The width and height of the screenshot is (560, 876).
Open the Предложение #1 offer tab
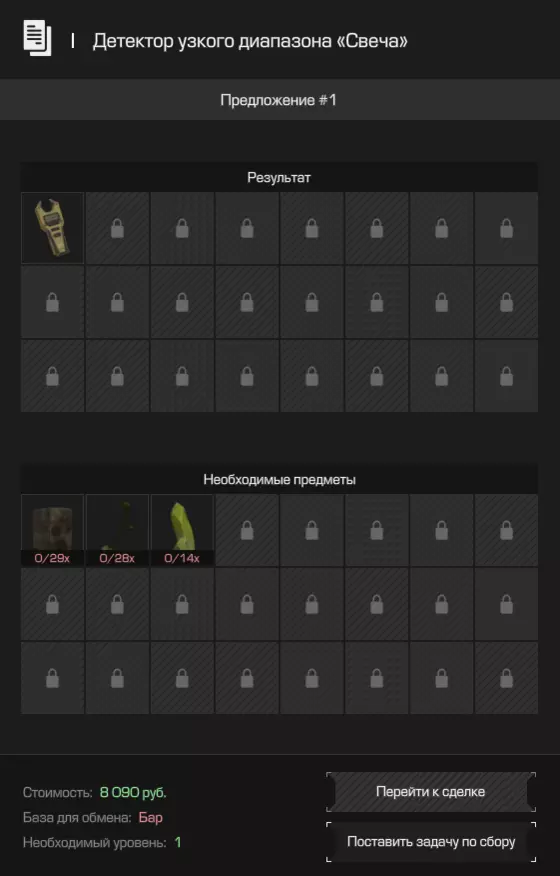(279, 100)
